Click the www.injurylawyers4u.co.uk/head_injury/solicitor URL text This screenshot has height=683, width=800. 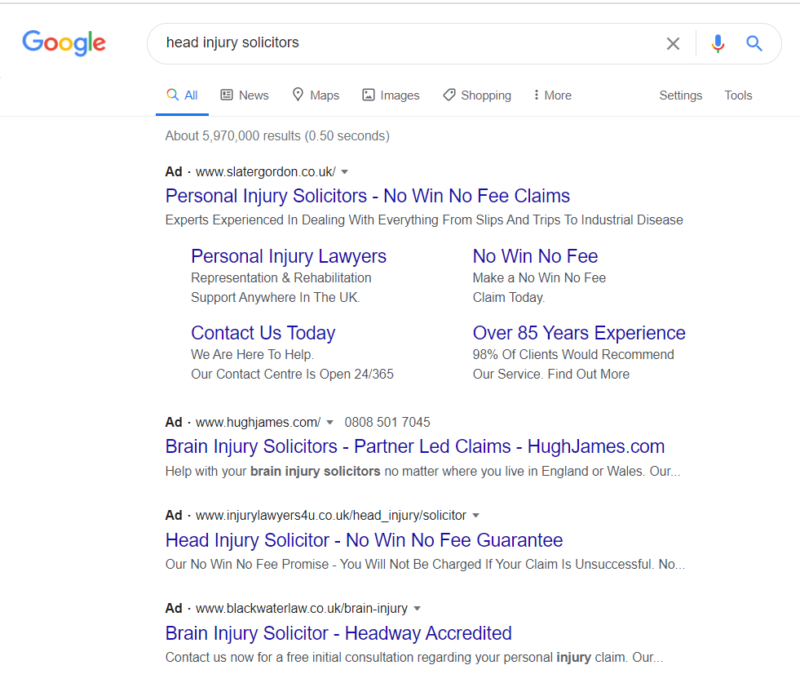(331, 515)
